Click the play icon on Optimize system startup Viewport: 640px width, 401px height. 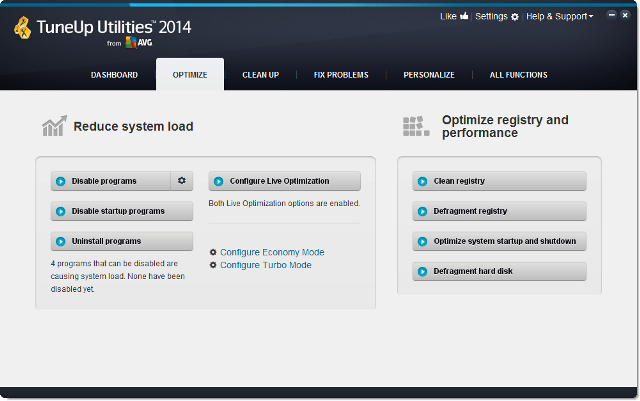pyautogui.click(x=422, y=241)
